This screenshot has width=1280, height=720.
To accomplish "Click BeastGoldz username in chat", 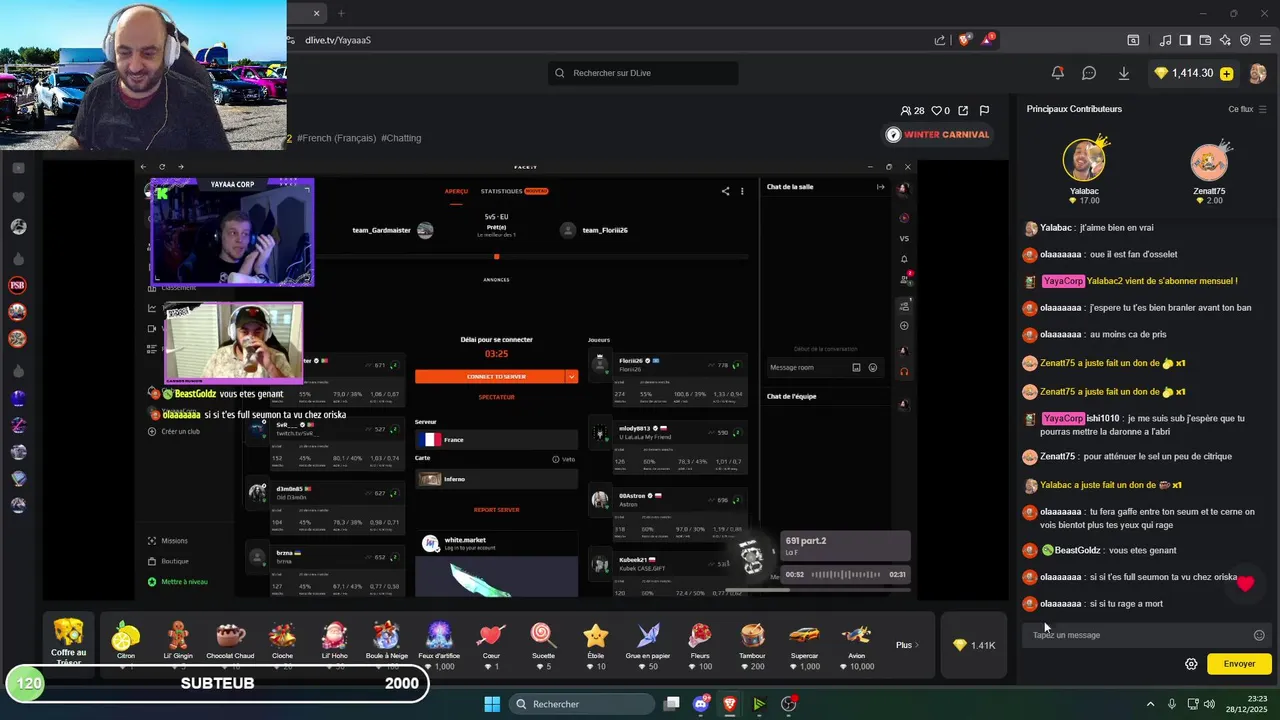I will 1077,550.
